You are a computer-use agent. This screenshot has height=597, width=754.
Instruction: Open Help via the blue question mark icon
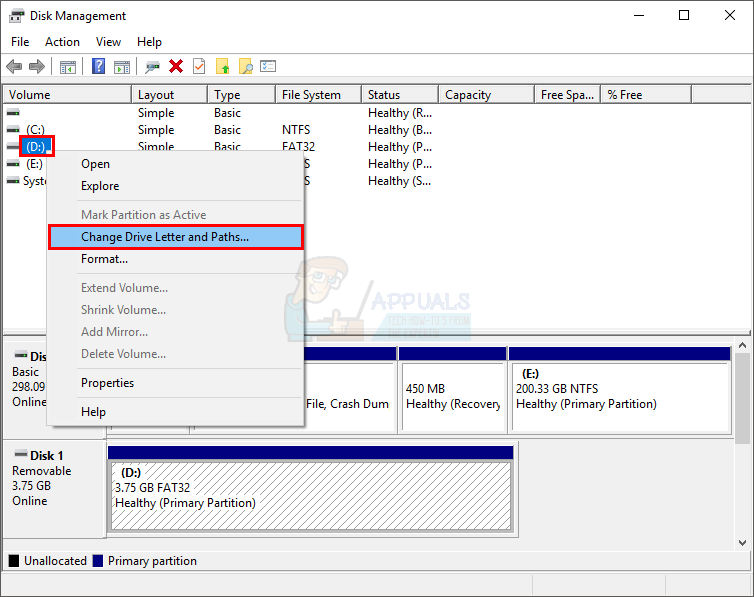point(98,66)
